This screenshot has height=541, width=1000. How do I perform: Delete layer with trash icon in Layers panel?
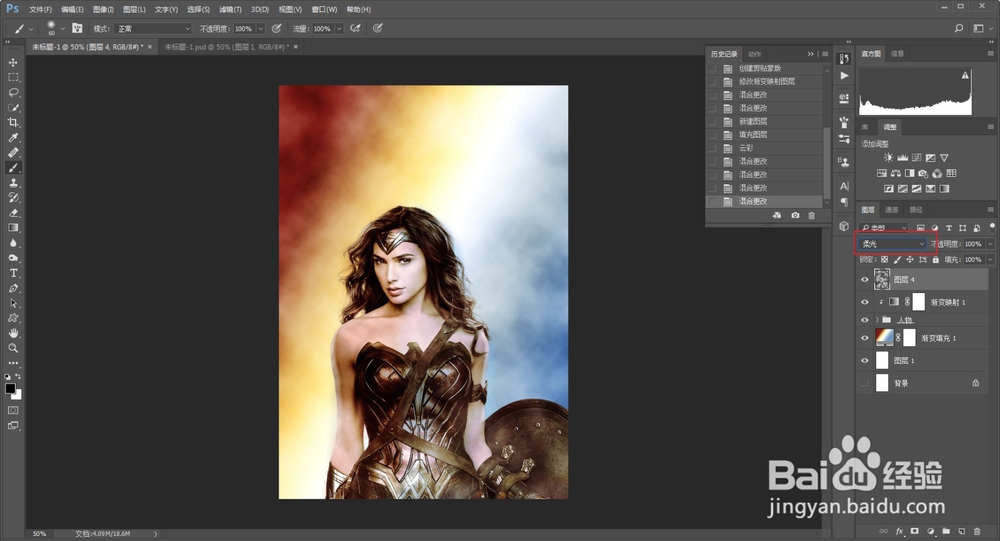(977, 531)
